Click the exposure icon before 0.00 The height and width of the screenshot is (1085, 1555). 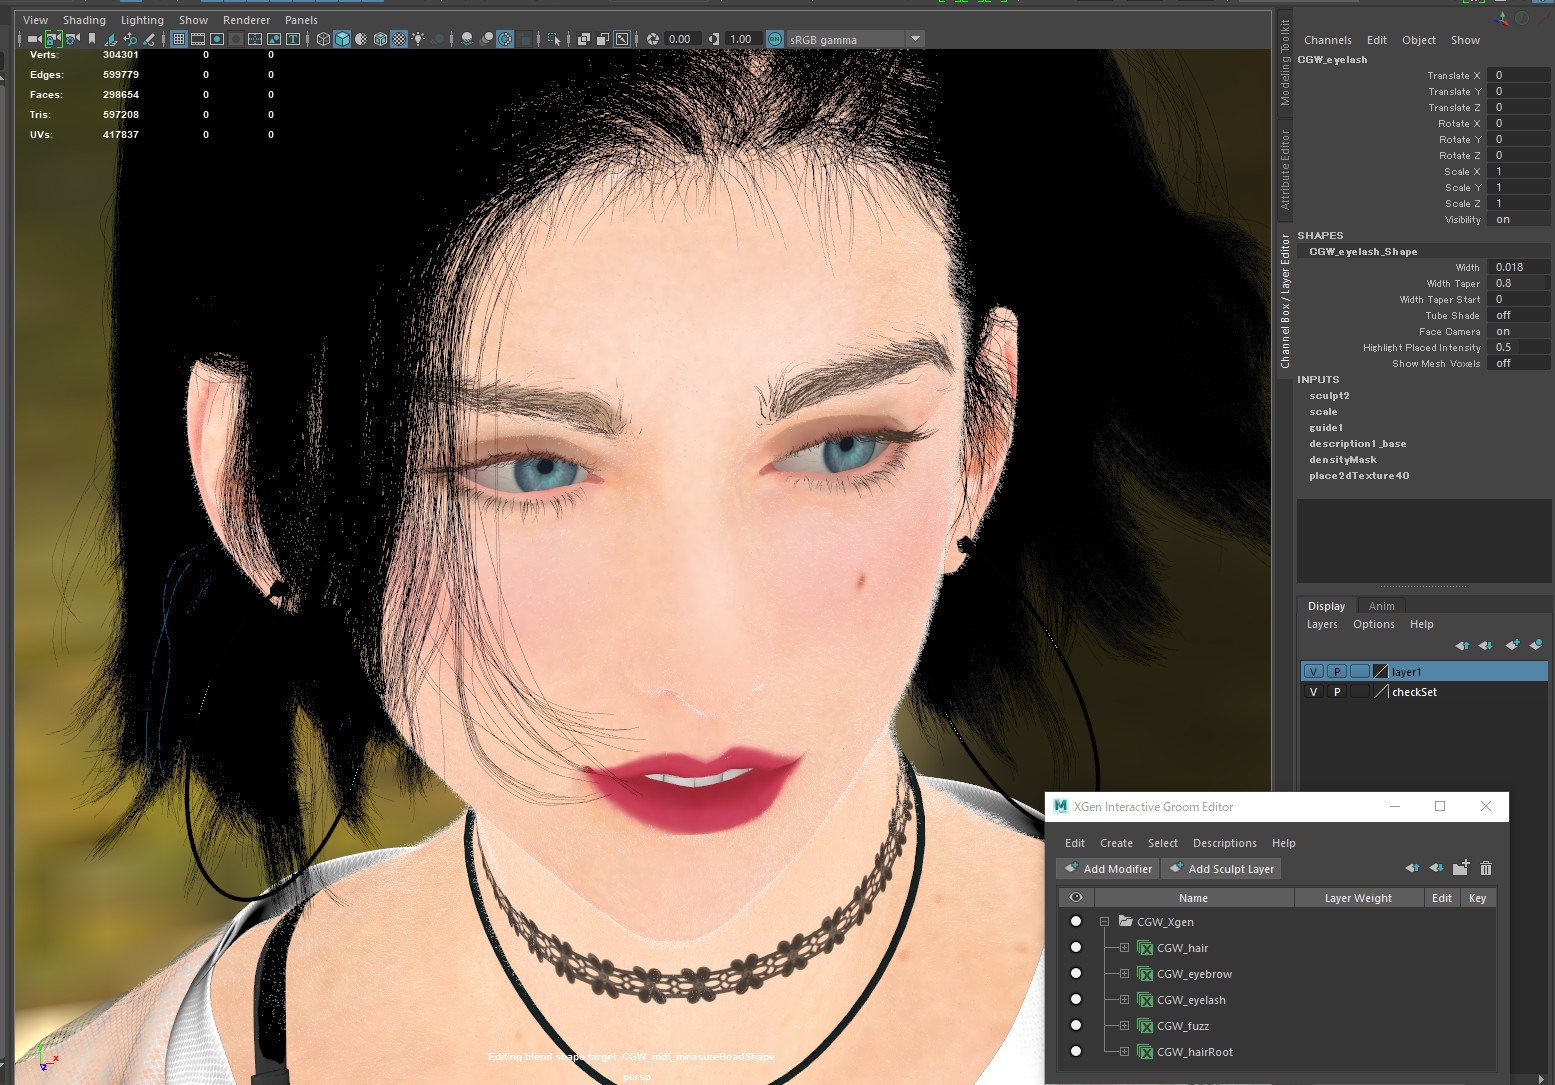(652, 39)
